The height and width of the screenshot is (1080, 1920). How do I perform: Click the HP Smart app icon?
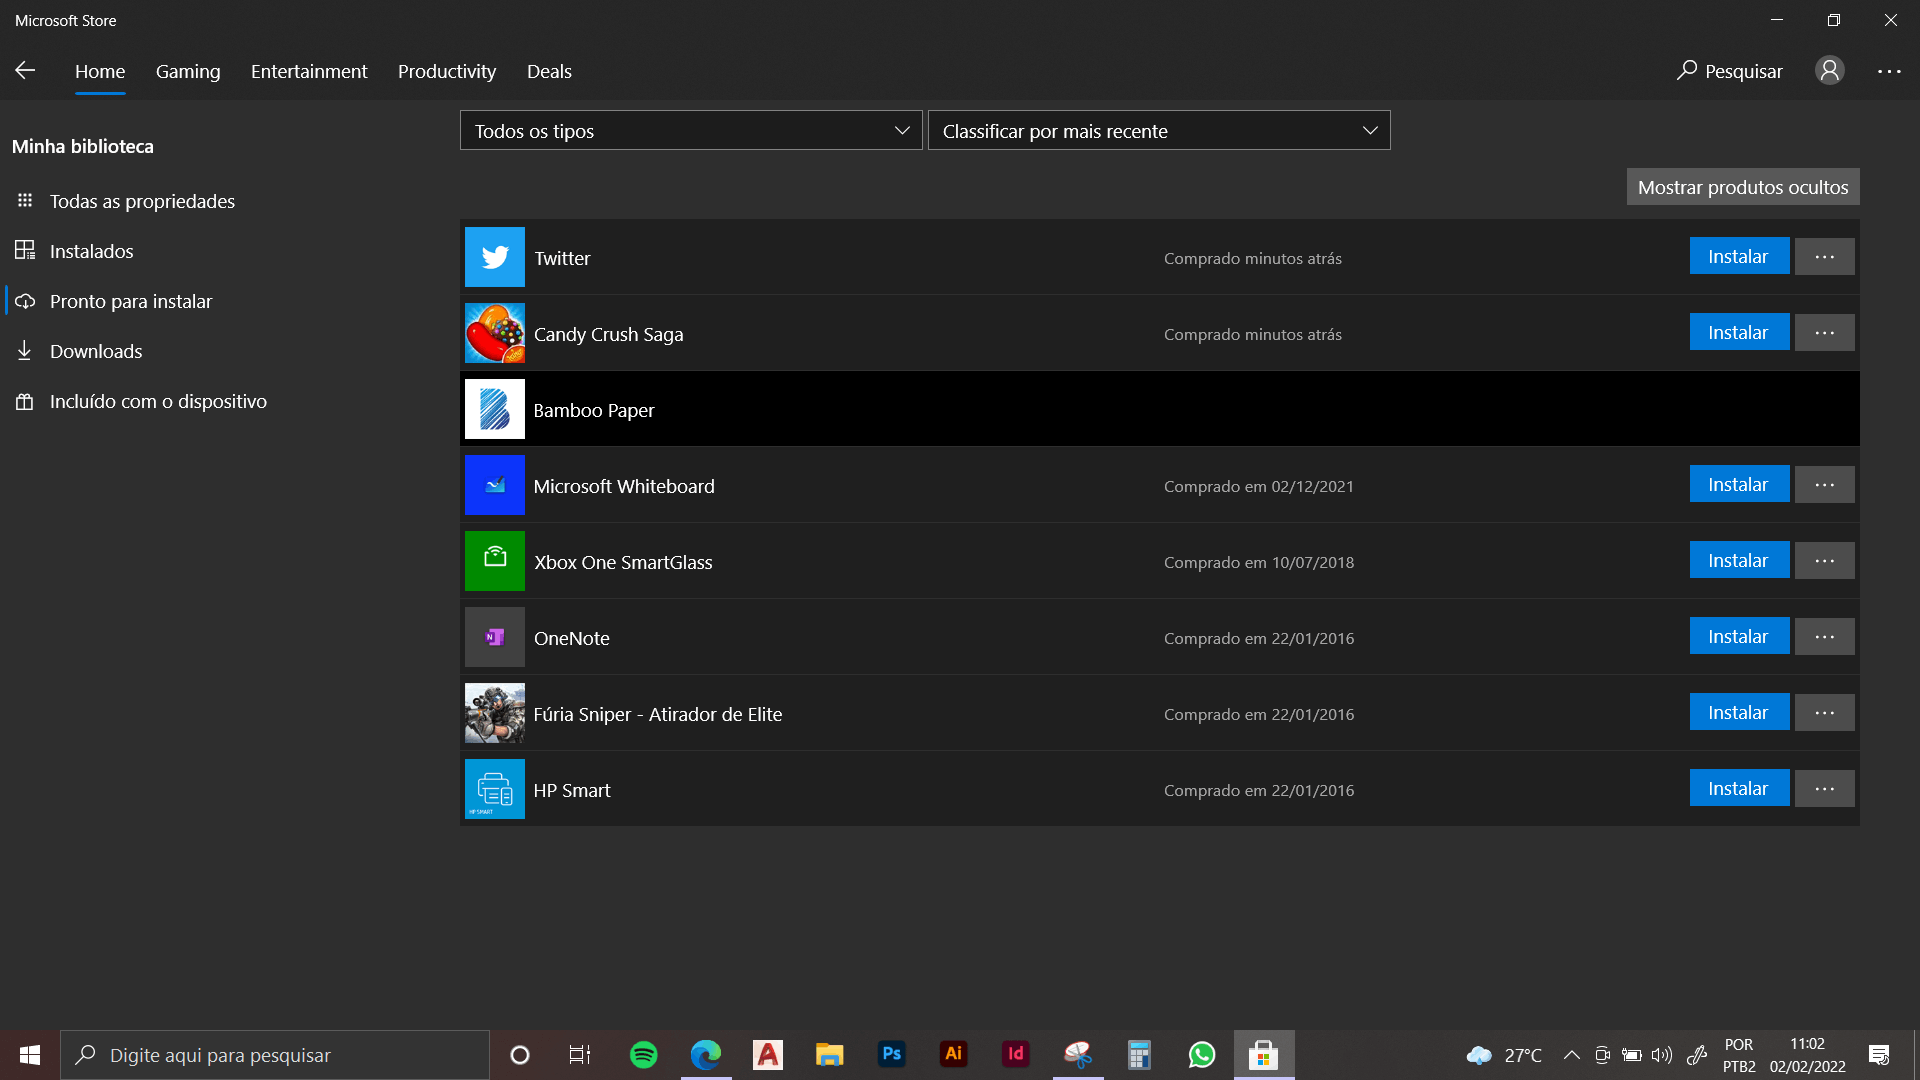click(495, 789)
